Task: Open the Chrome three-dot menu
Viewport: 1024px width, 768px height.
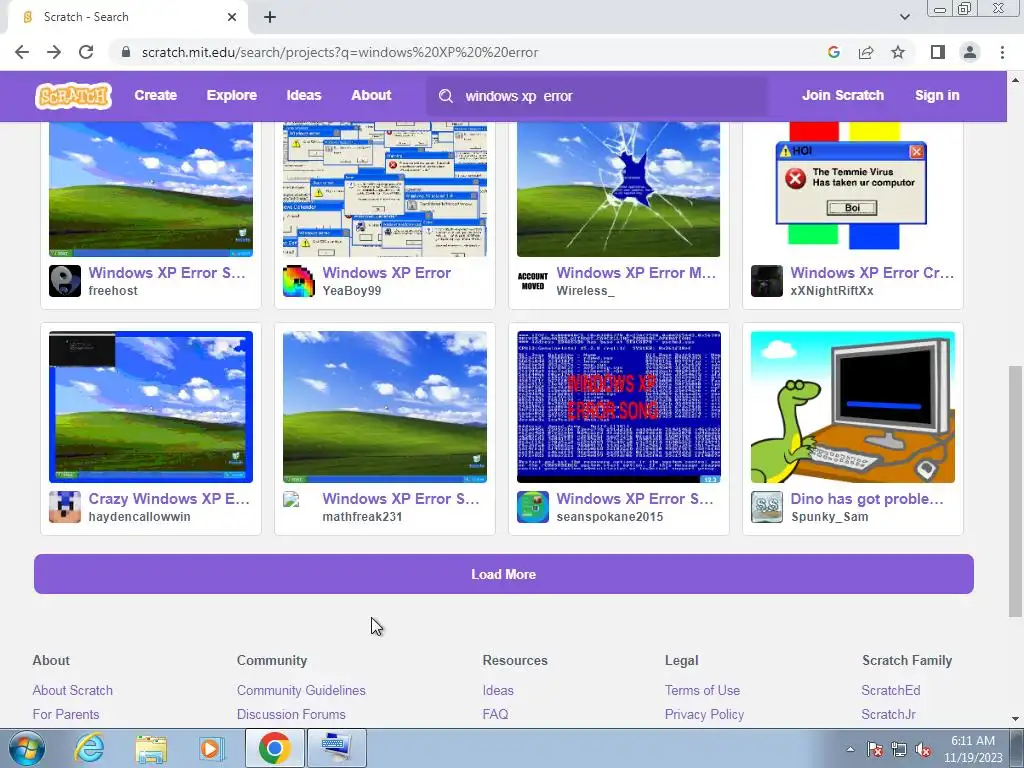Action: pyautogui.click(x=1002, y=52)
